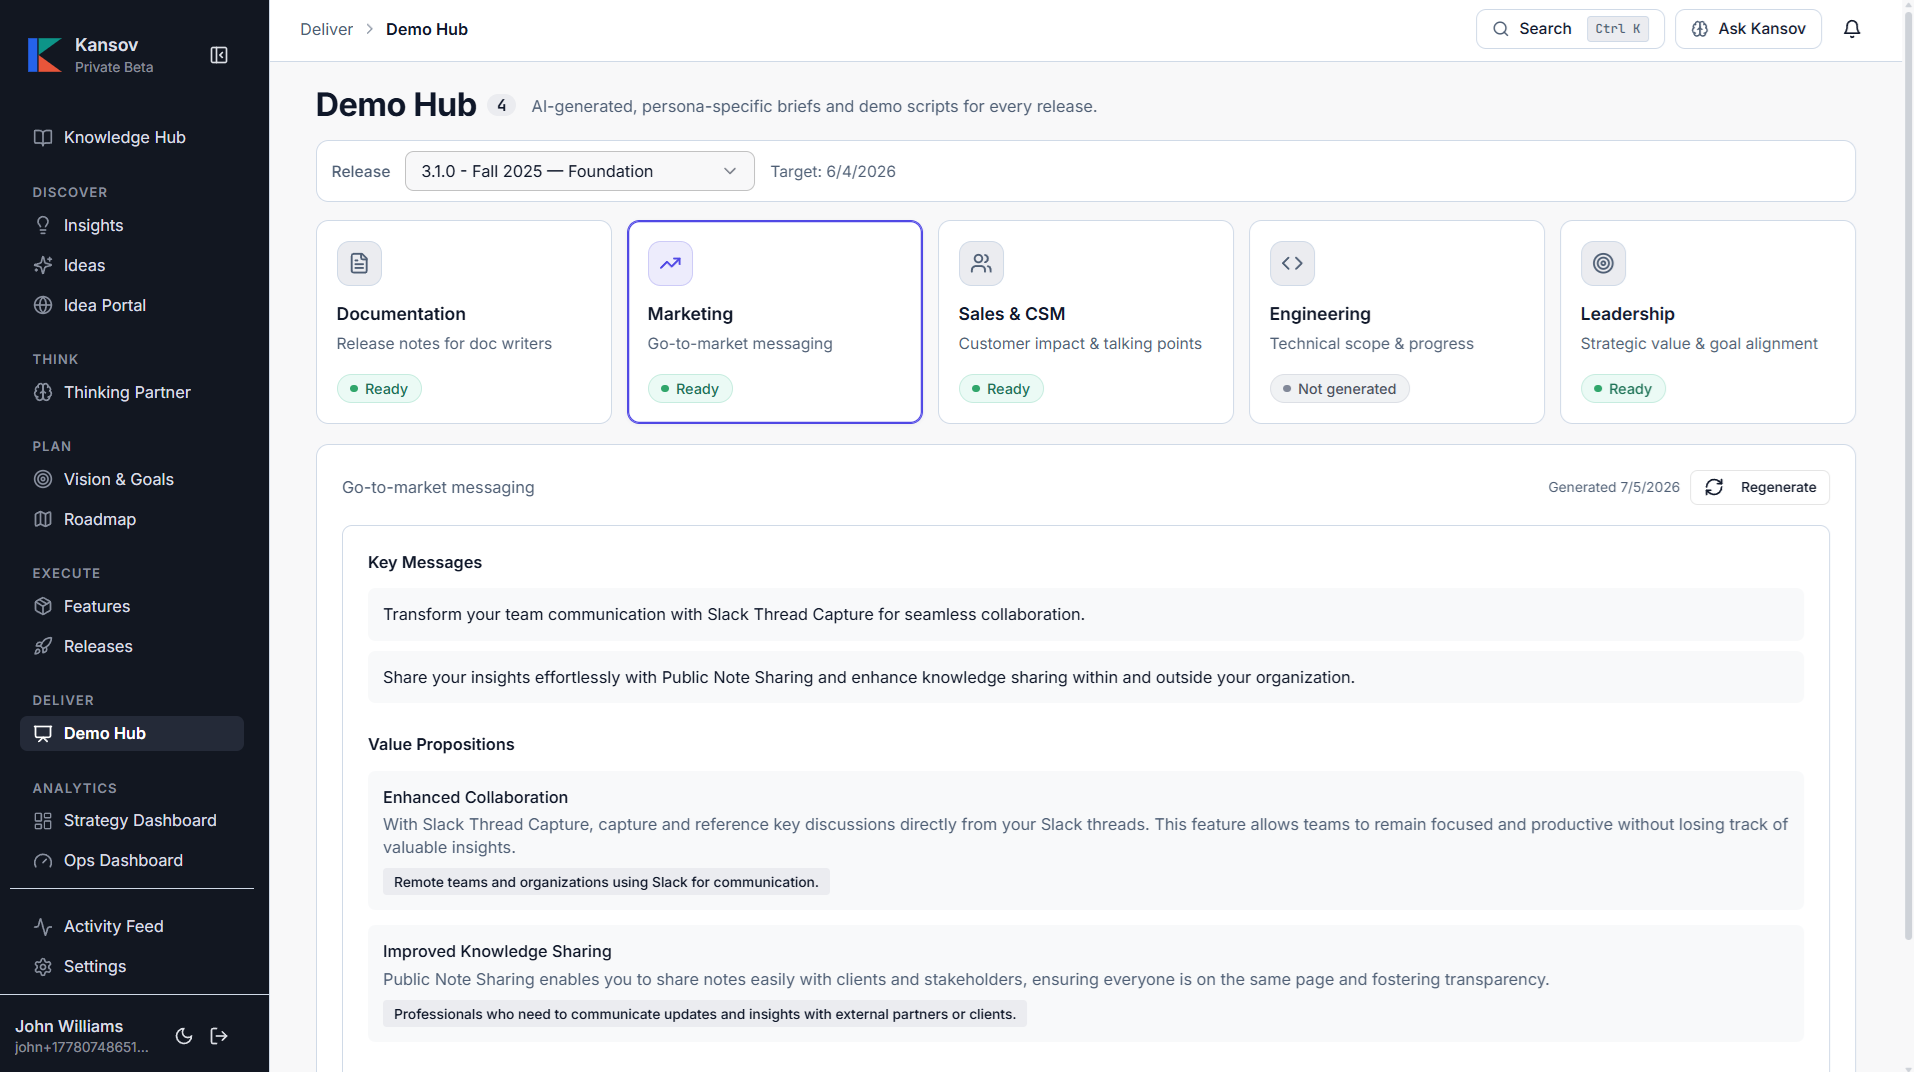
Task: Select the Documentation persona card
Action: pos(464,322)
